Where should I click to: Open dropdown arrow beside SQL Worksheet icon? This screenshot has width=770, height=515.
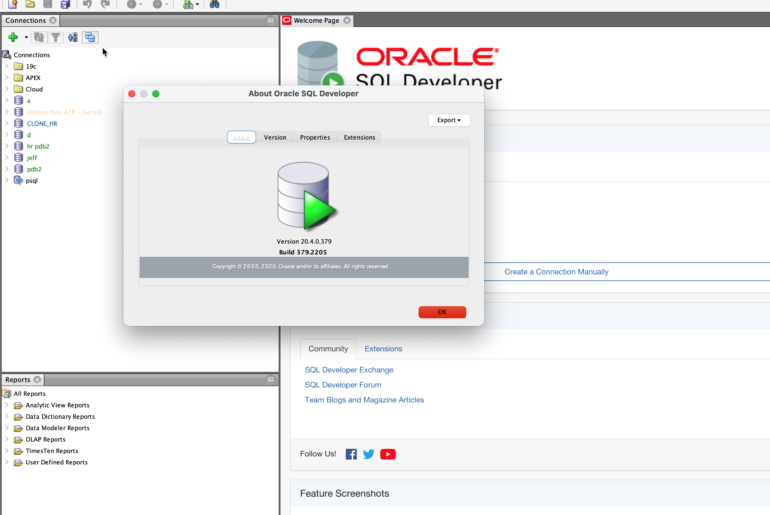[197, 4]
